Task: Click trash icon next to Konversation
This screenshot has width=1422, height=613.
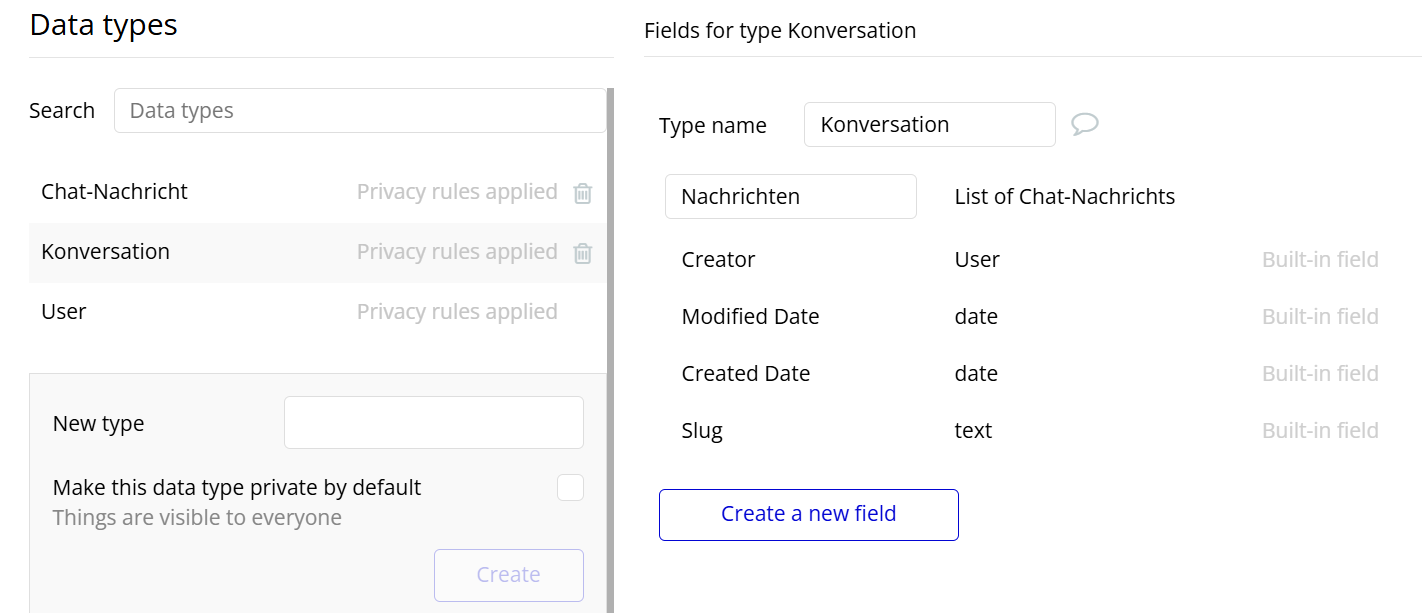Action: tap(582, 253)
